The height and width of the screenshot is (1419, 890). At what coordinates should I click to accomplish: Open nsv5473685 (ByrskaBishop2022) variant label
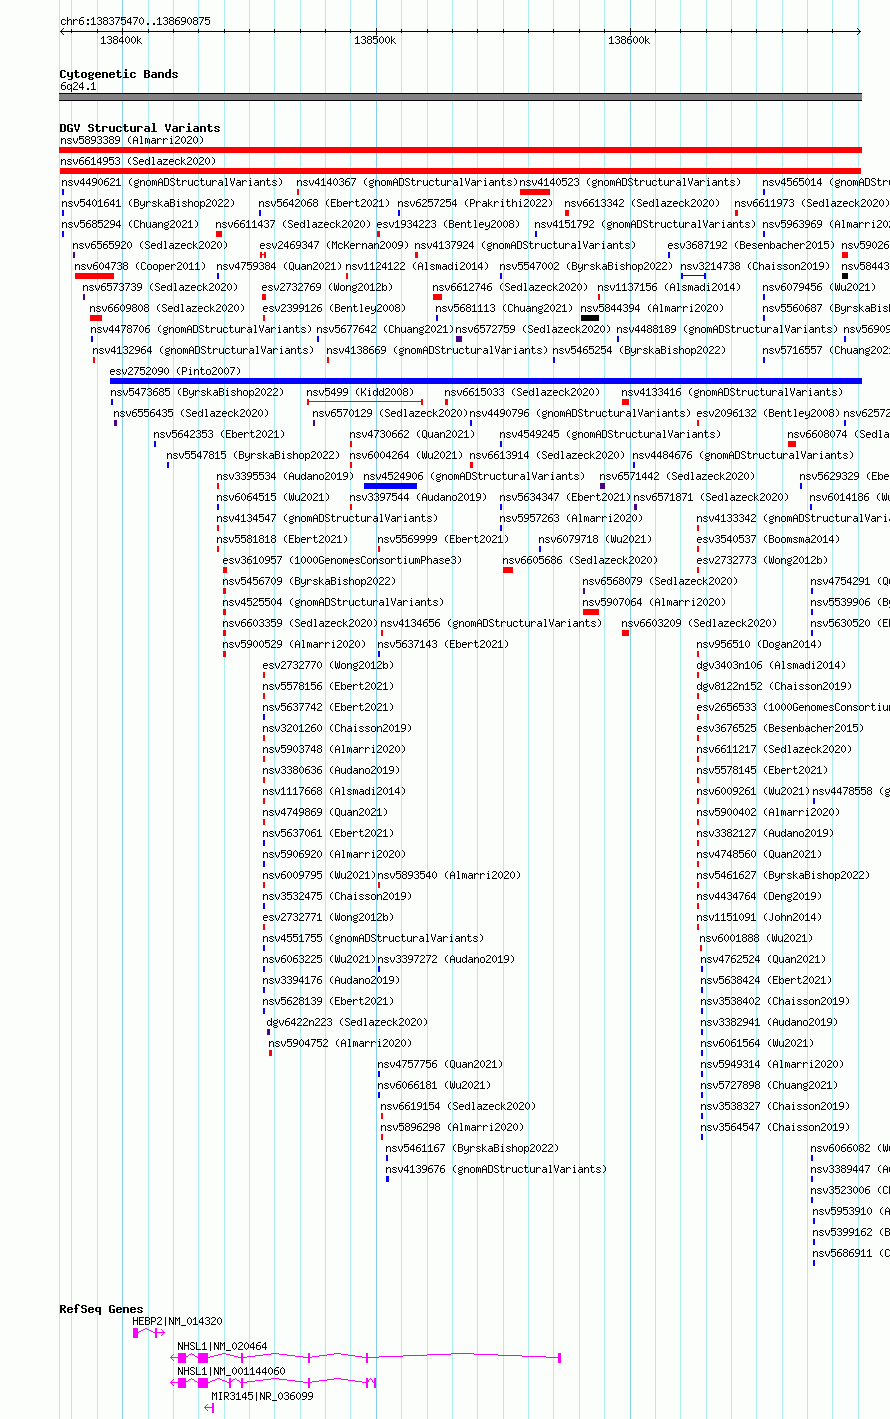point(196,392)
